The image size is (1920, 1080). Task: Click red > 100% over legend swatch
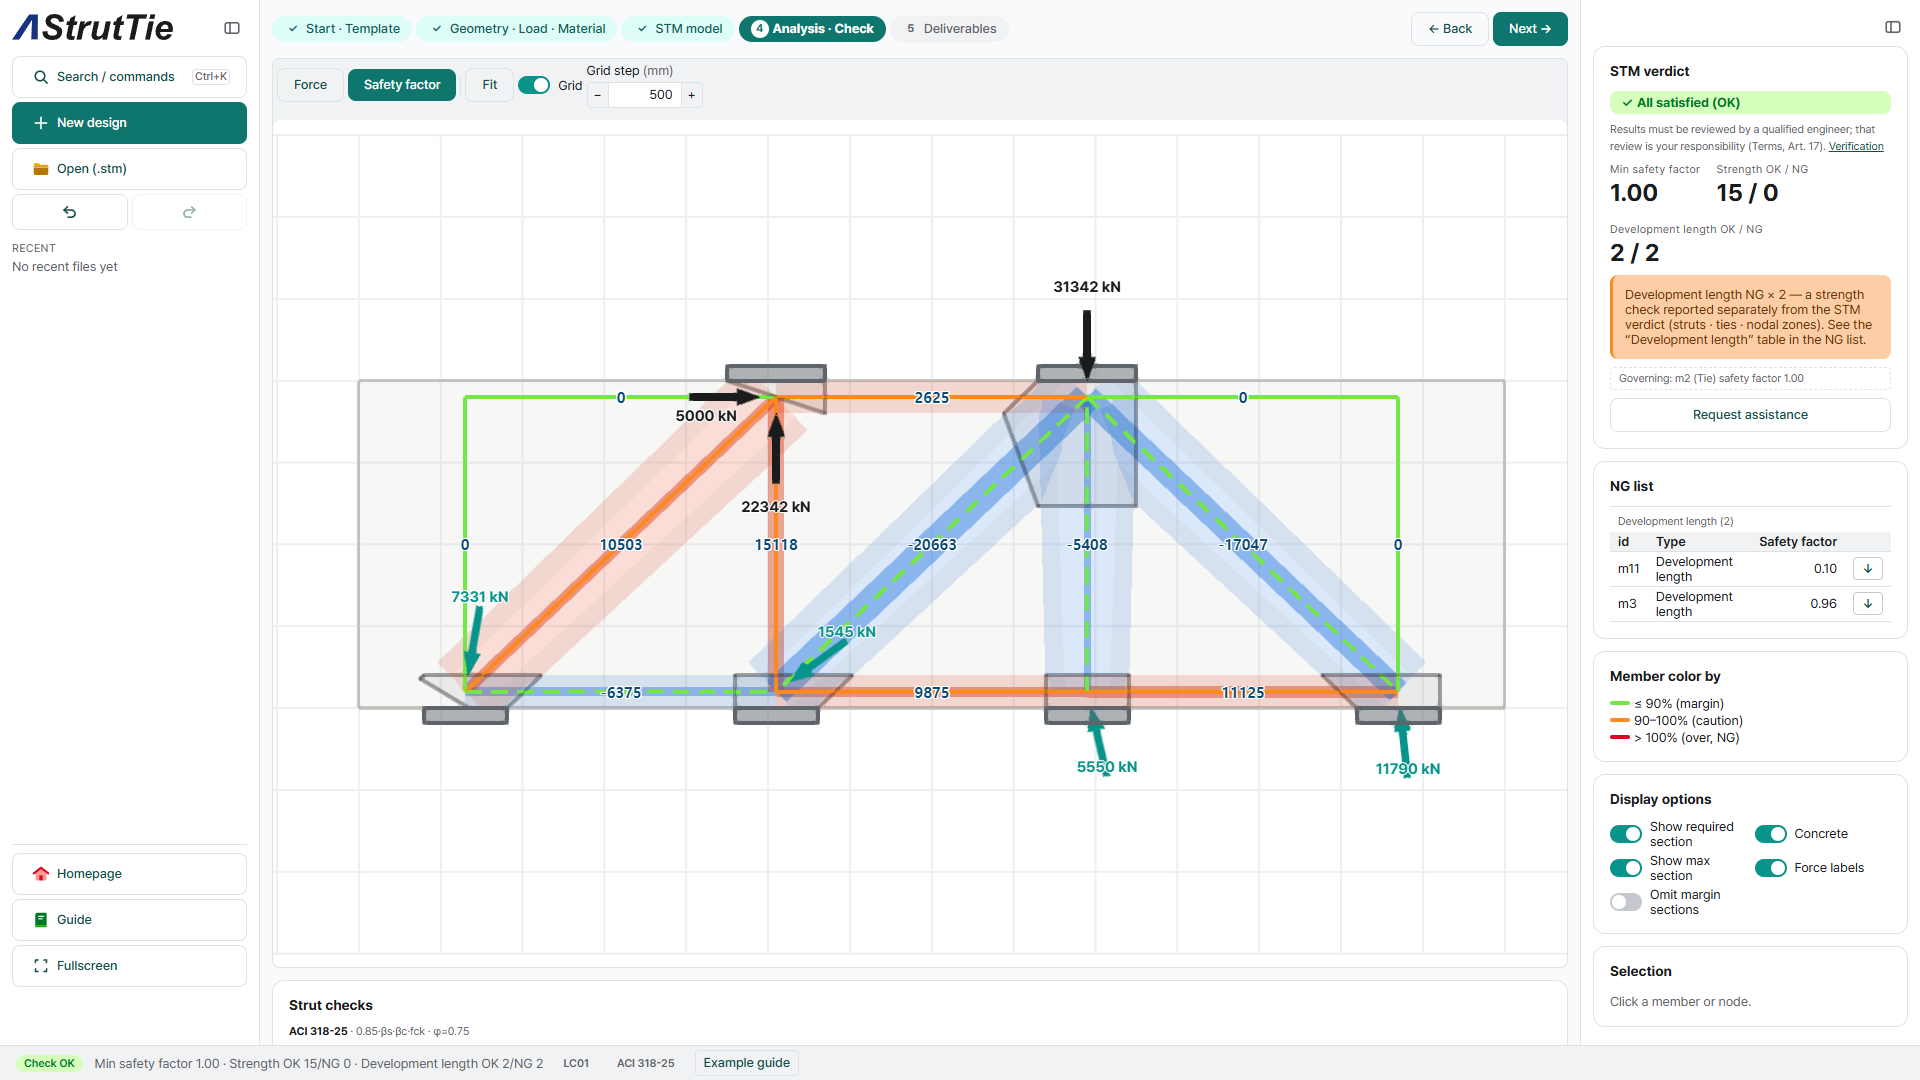(x=1620, y=738)
